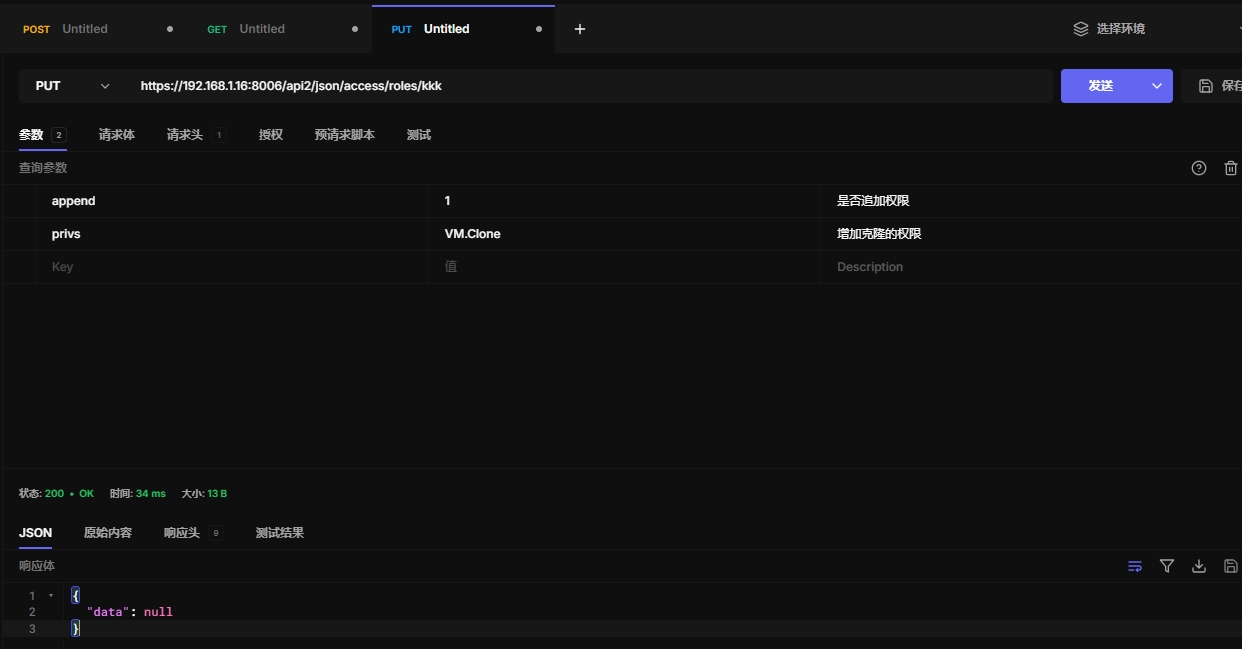
Task: Click the request URL input field
Action: point(590,86)
